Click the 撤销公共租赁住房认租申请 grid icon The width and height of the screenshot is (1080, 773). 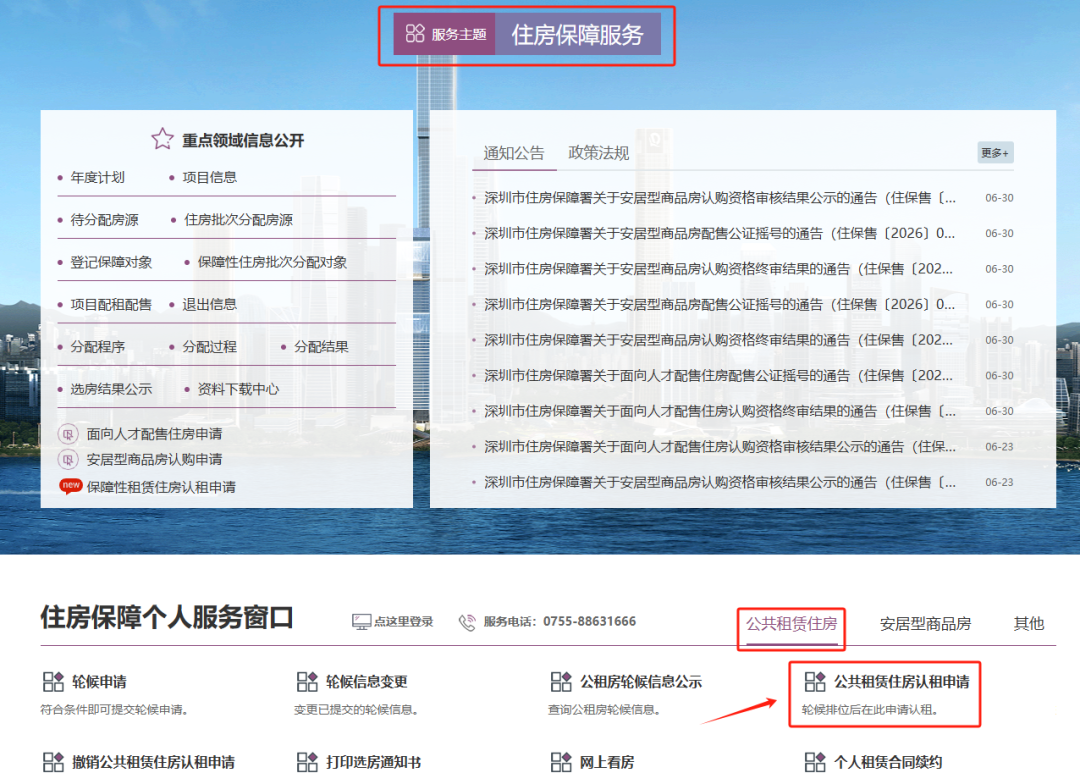(53, 762)
